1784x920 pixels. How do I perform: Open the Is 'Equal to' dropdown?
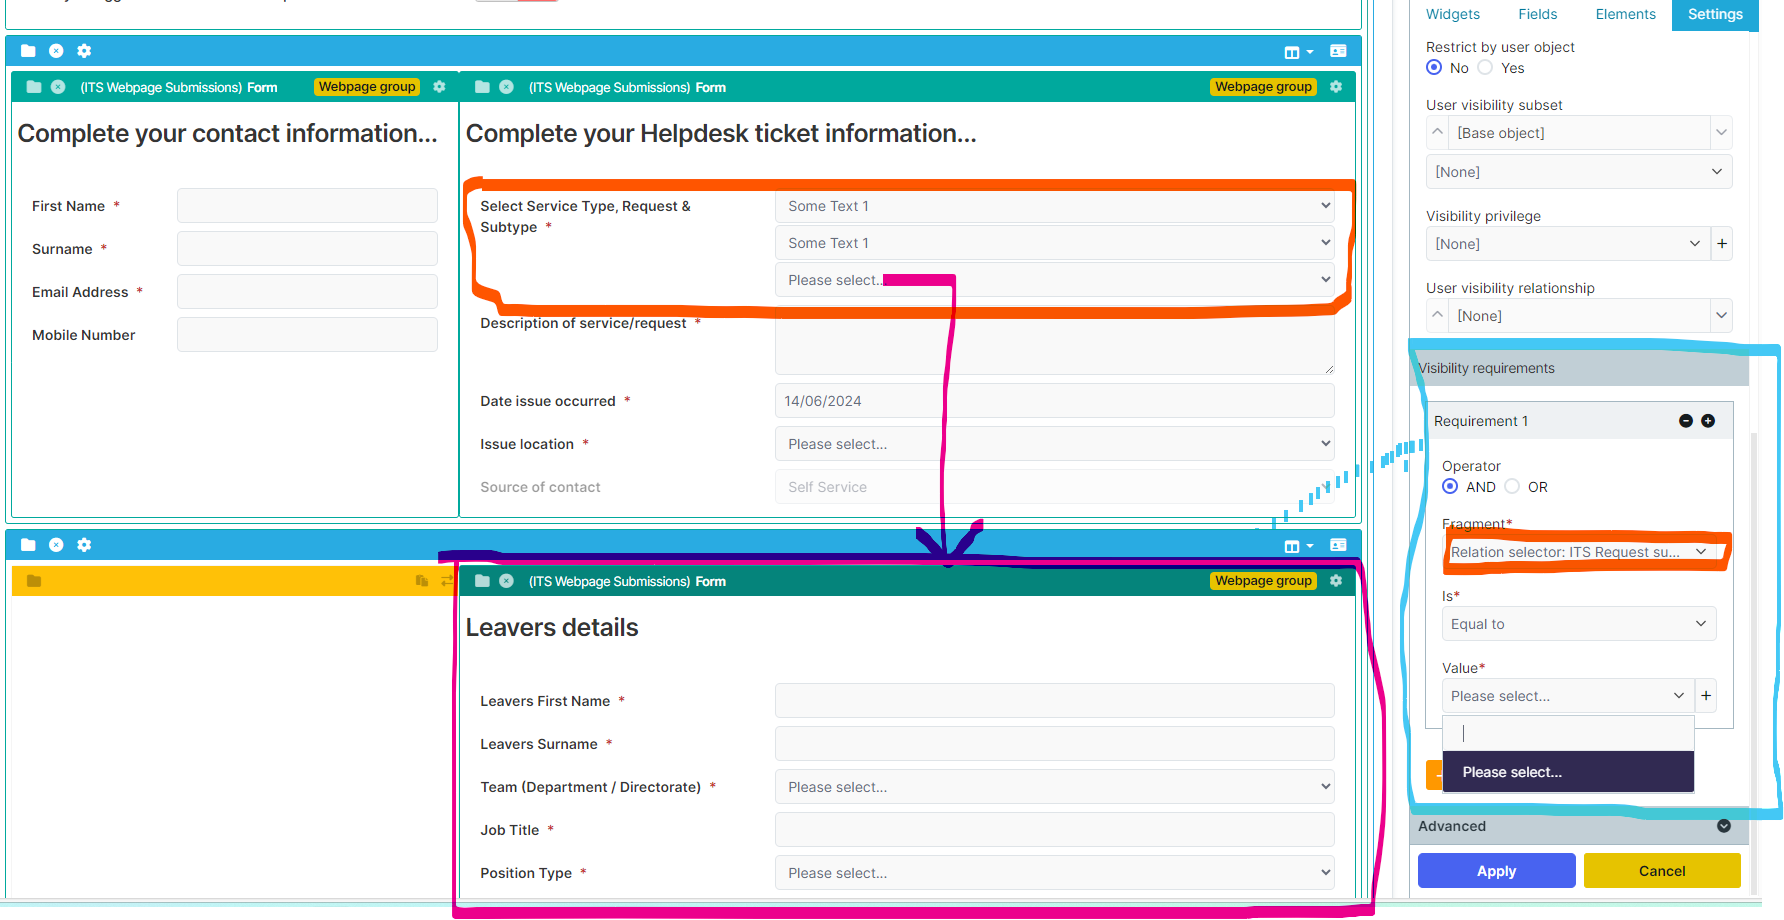tap(1579, 624)
